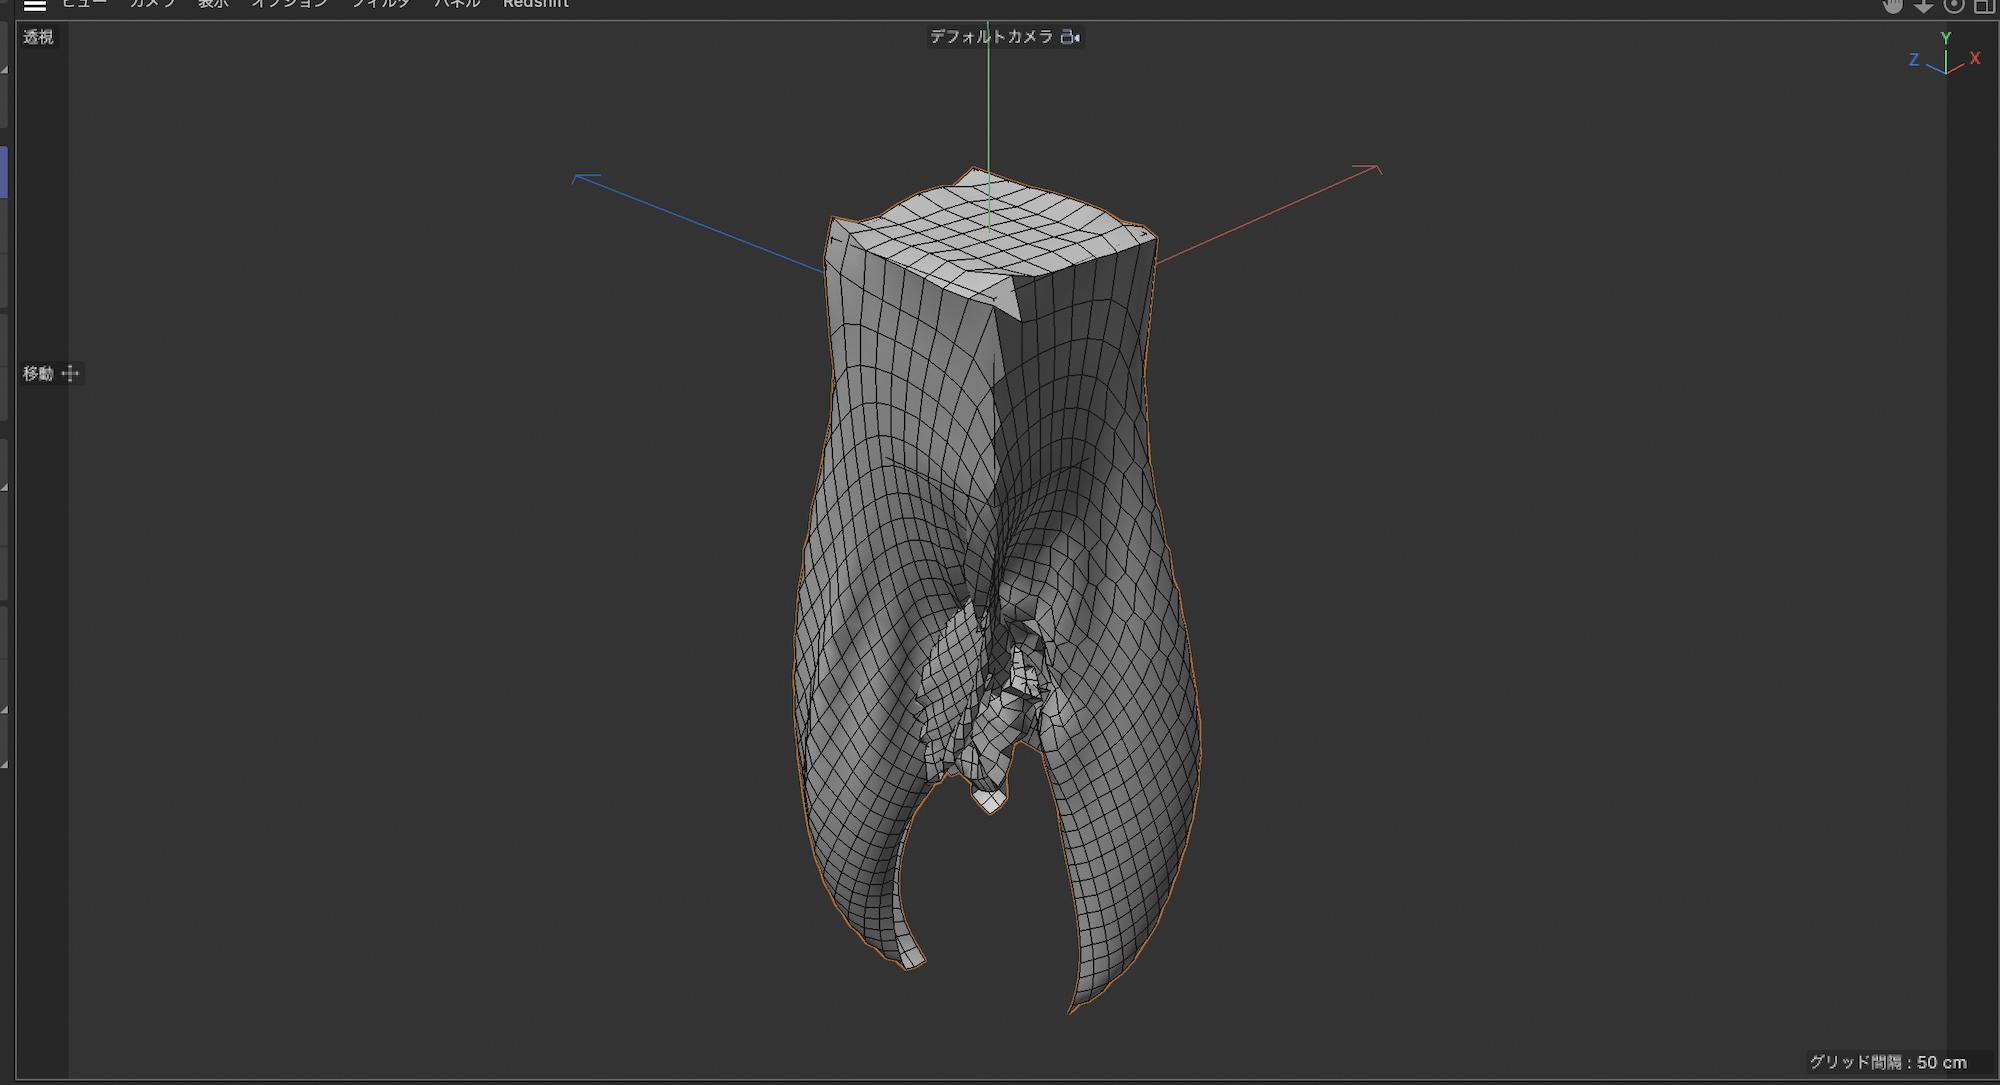
Task: Click the pan view hand icon
Action: tap(1892, 5)
